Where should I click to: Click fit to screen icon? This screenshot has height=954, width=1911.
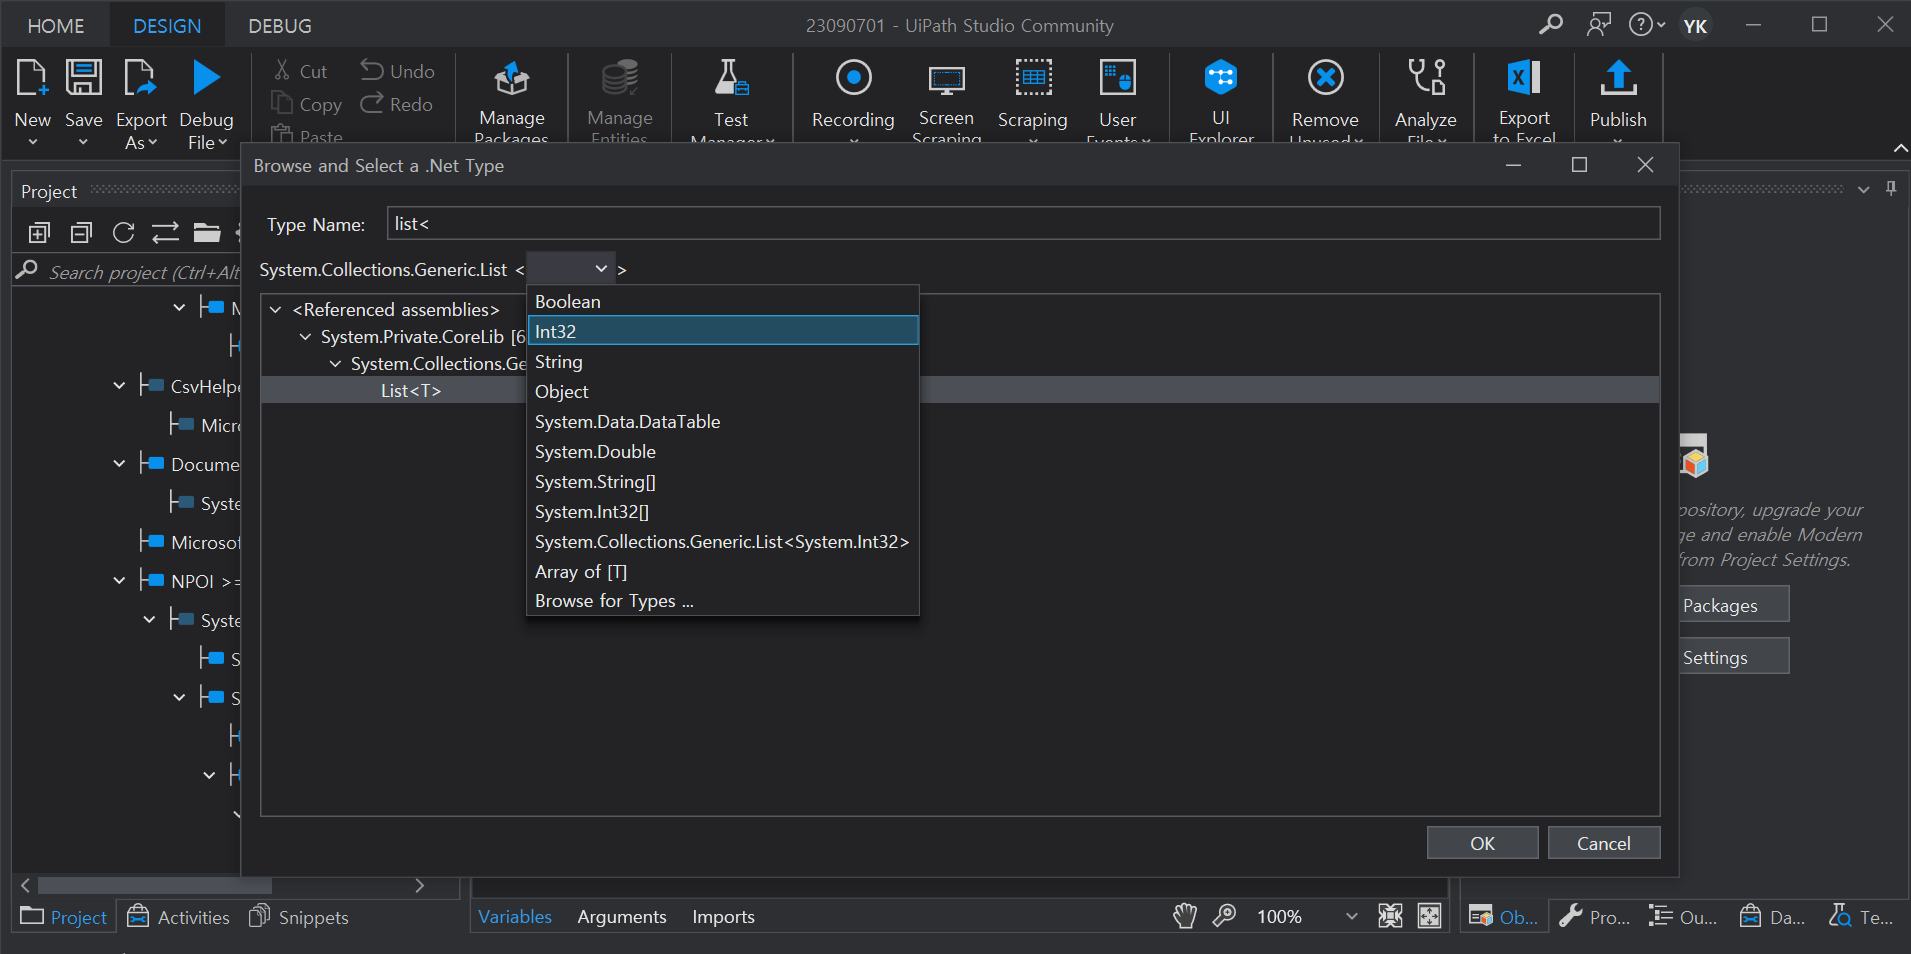tap(1390, 916)
